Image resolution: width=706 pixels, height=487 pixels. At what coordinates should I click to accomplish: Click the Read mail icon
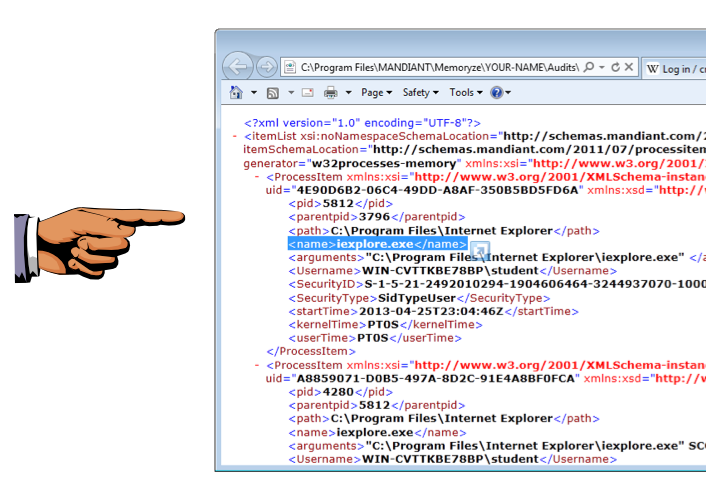pyautogui.click(x=308, y=92)
